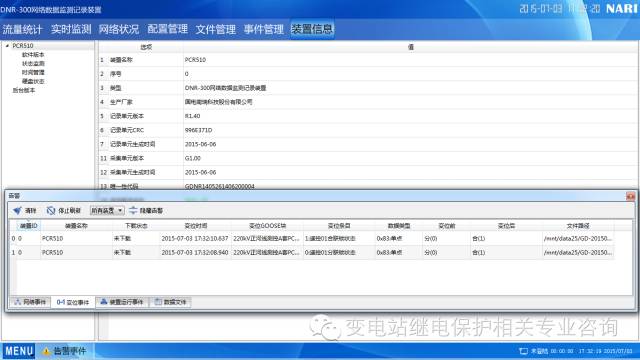Select PCR510 in the device tree
The height and width of the screenshot is (360, 640).
tap(23, 46)
